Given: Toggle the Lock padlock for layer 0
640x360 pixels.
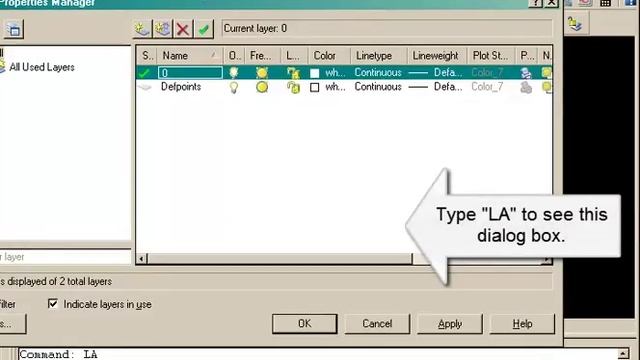Looking at the screenshot, I should (x=293, y=73).
